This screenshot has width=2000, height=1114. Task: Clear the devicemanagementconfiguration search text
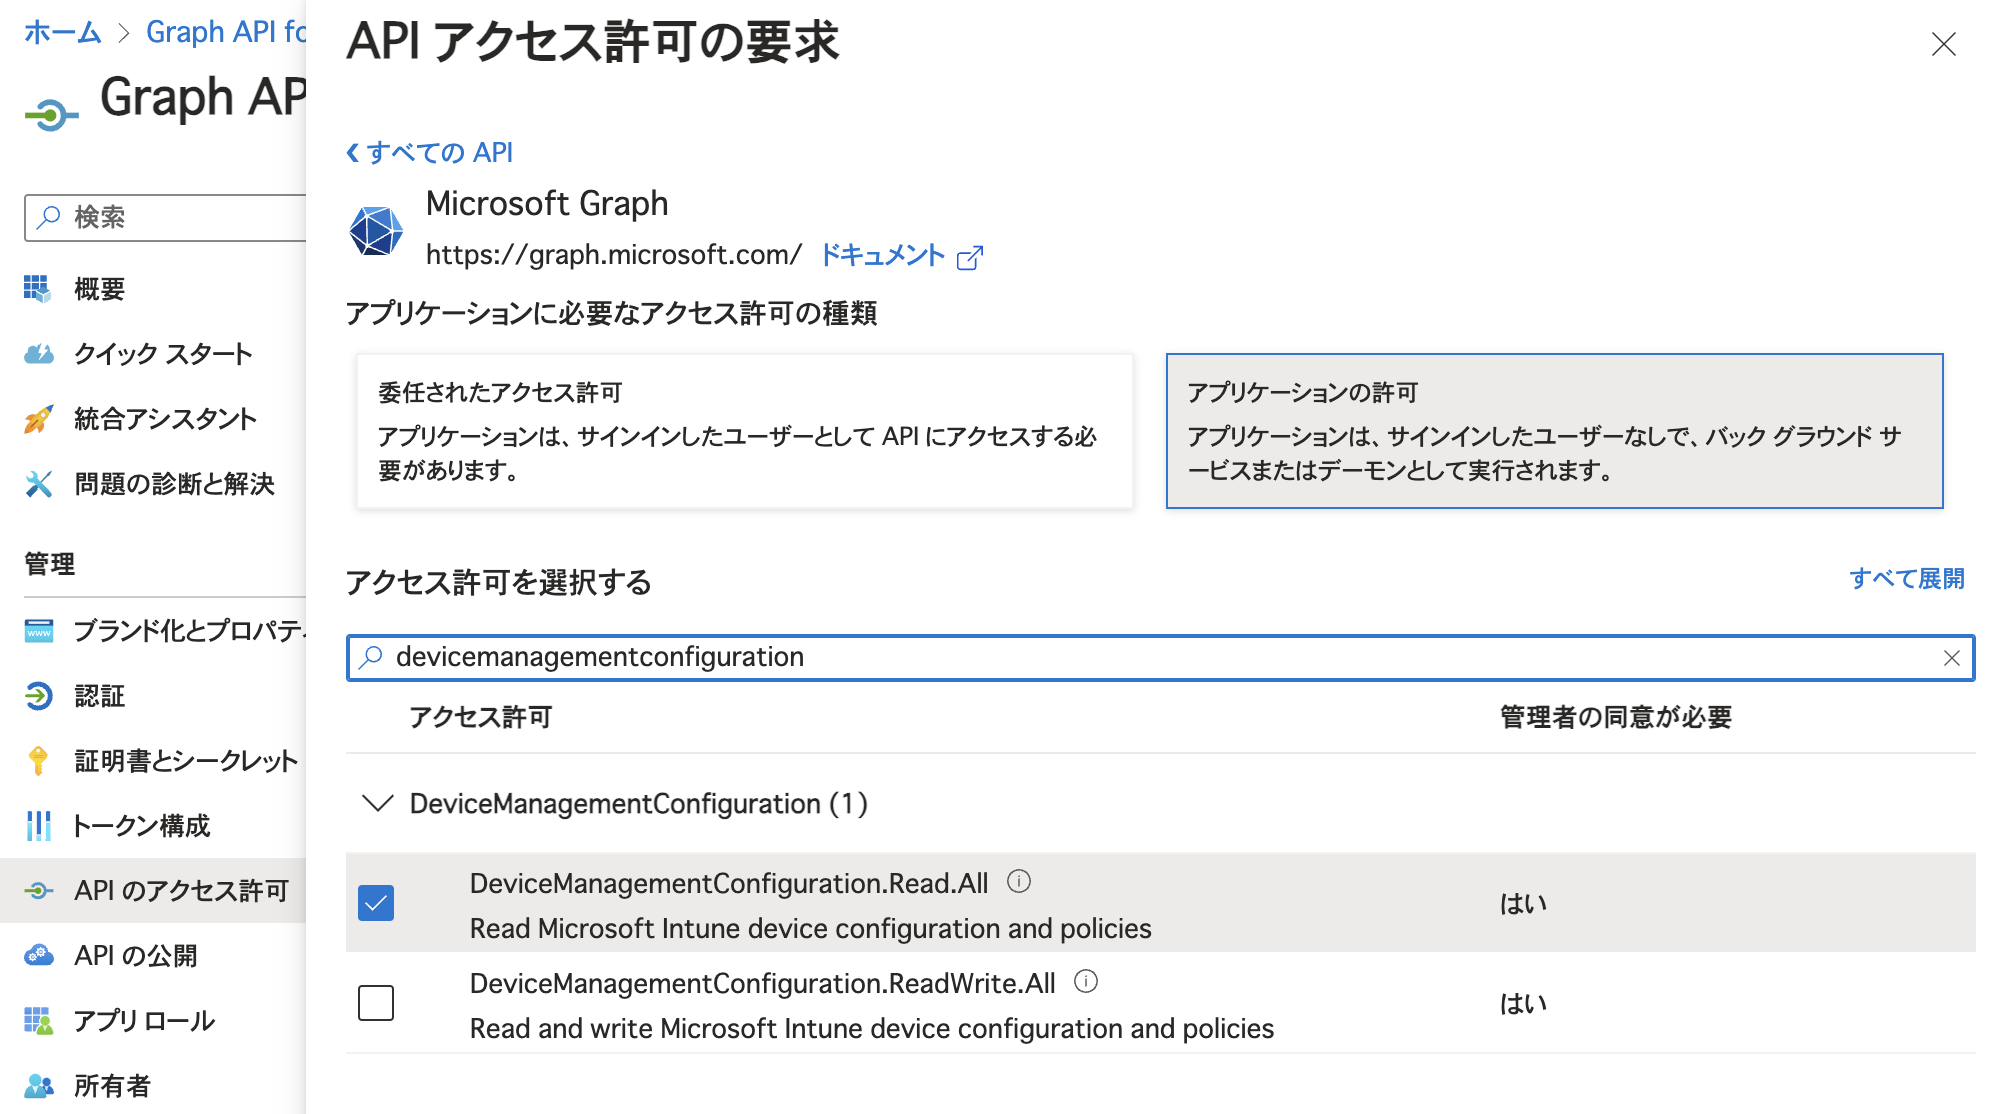point(1950,658)
